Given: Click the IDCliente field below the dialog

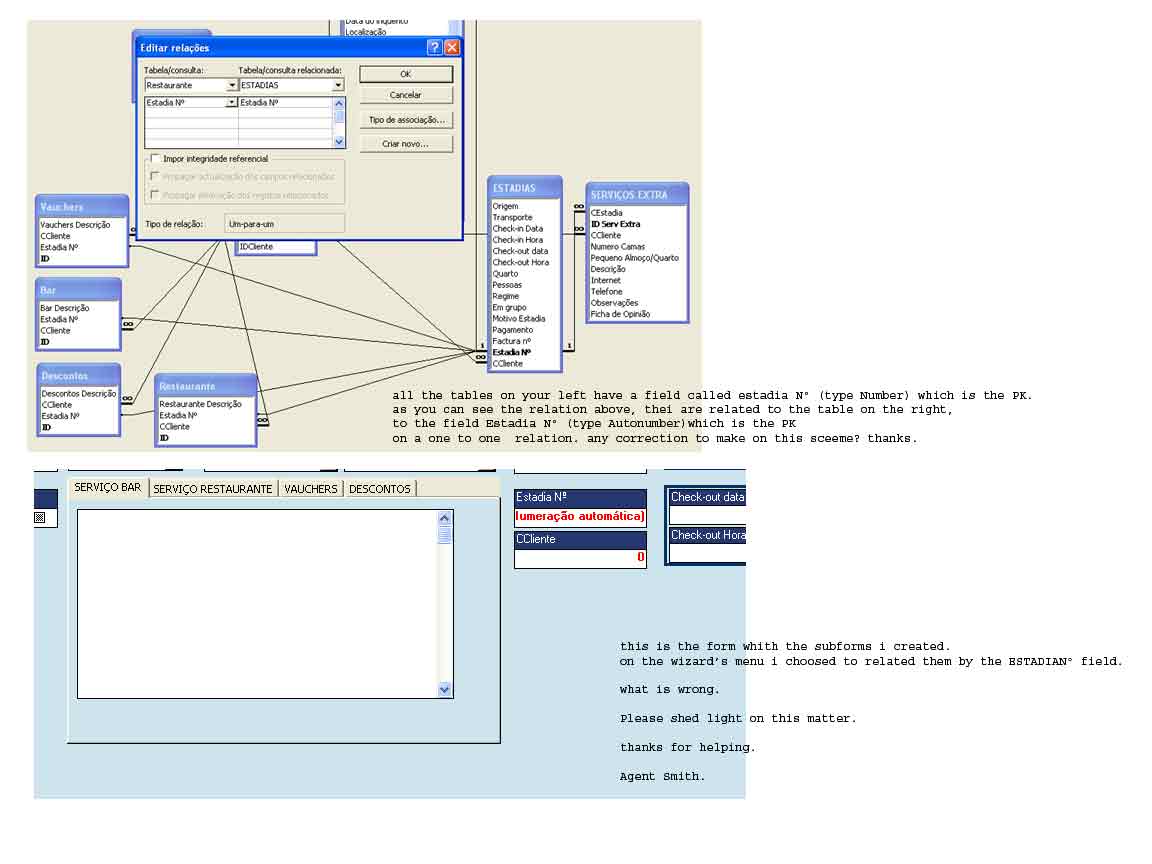Looking at the screenshot, I should 256,247.
